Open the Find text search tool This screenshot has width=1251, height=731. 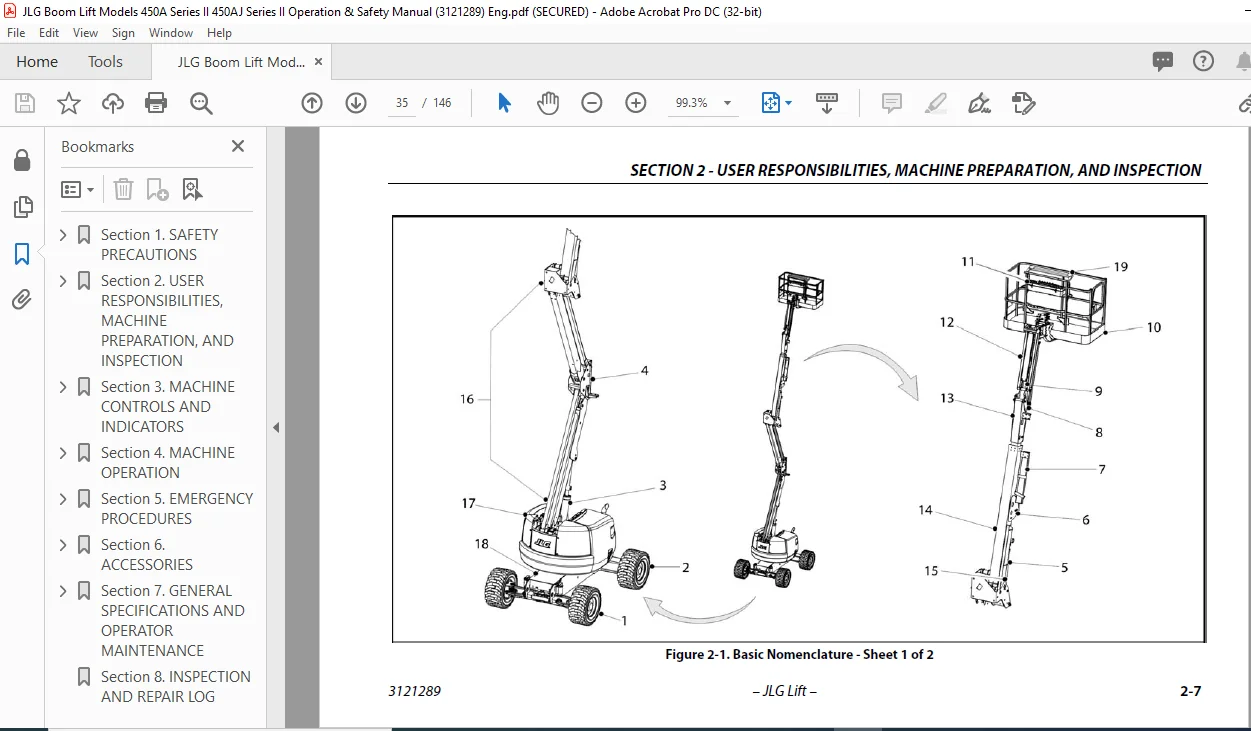pos(201,103)
